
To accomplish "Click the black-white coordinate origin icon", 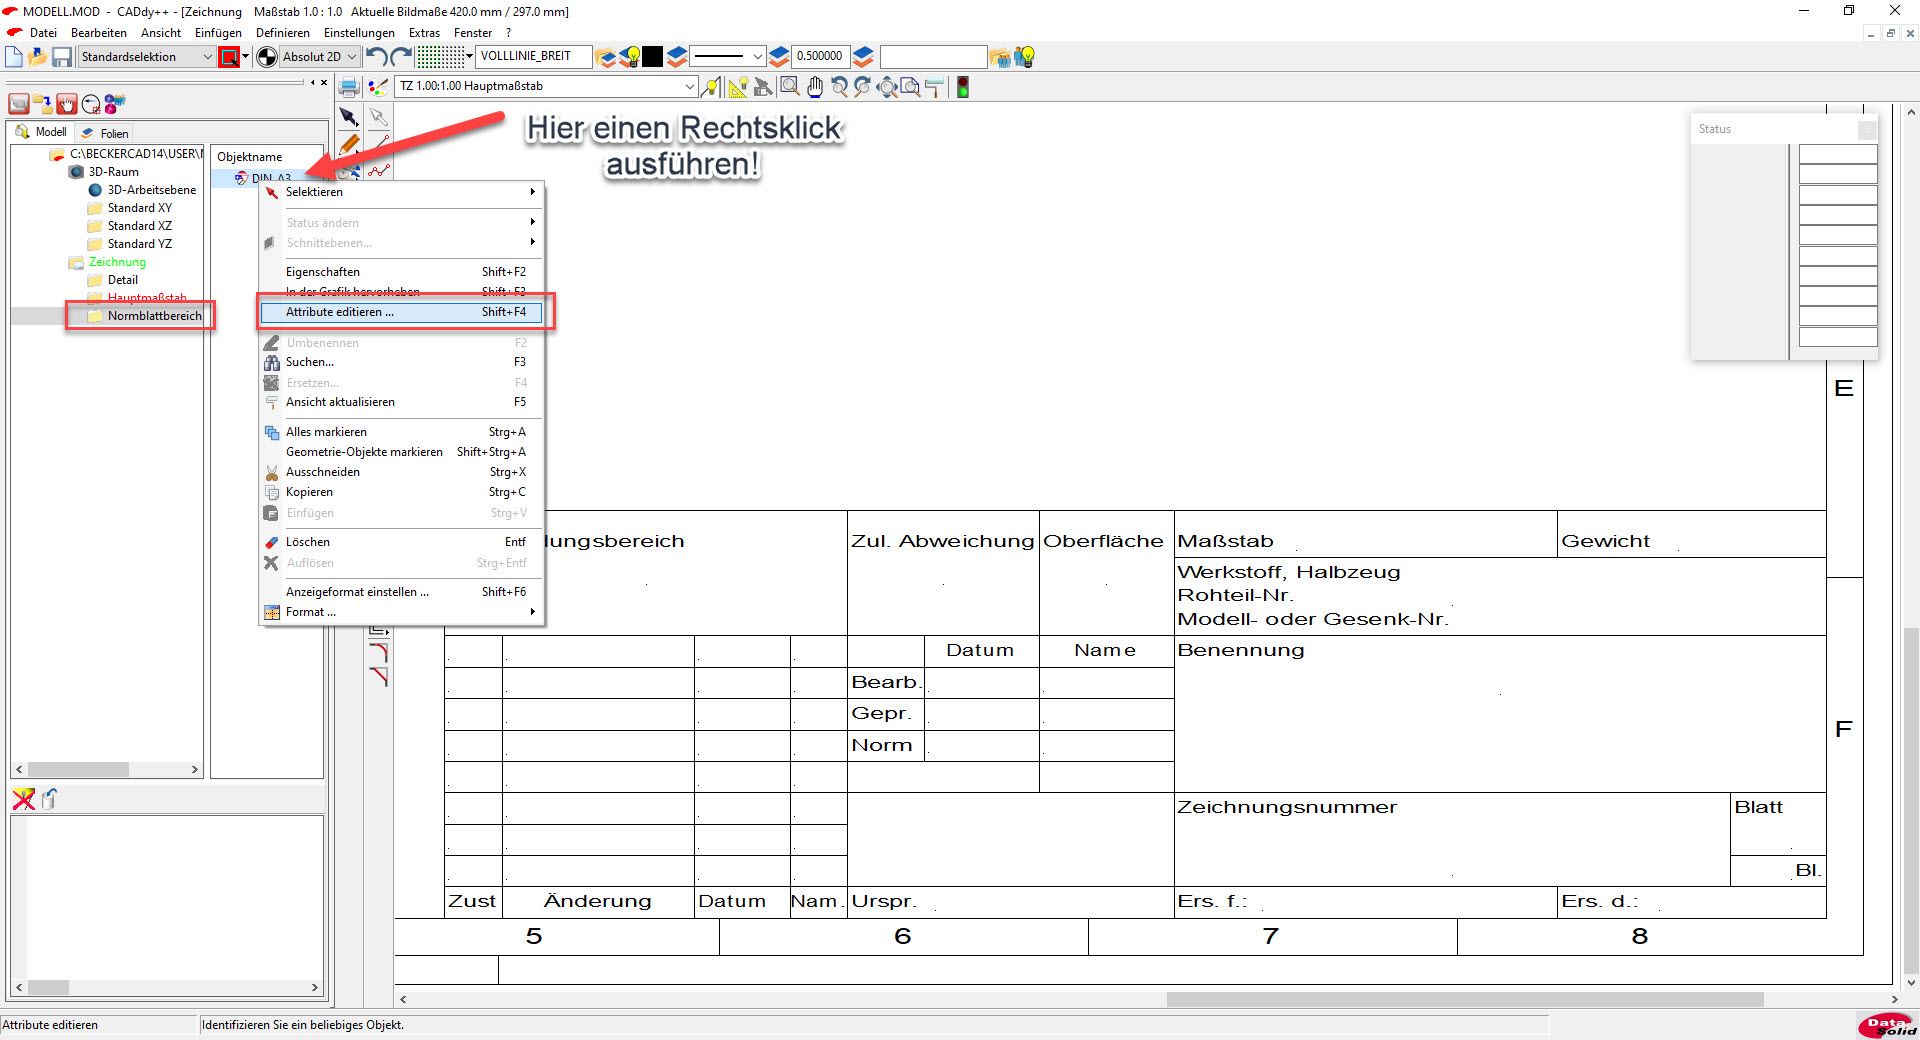I will 267,57.
